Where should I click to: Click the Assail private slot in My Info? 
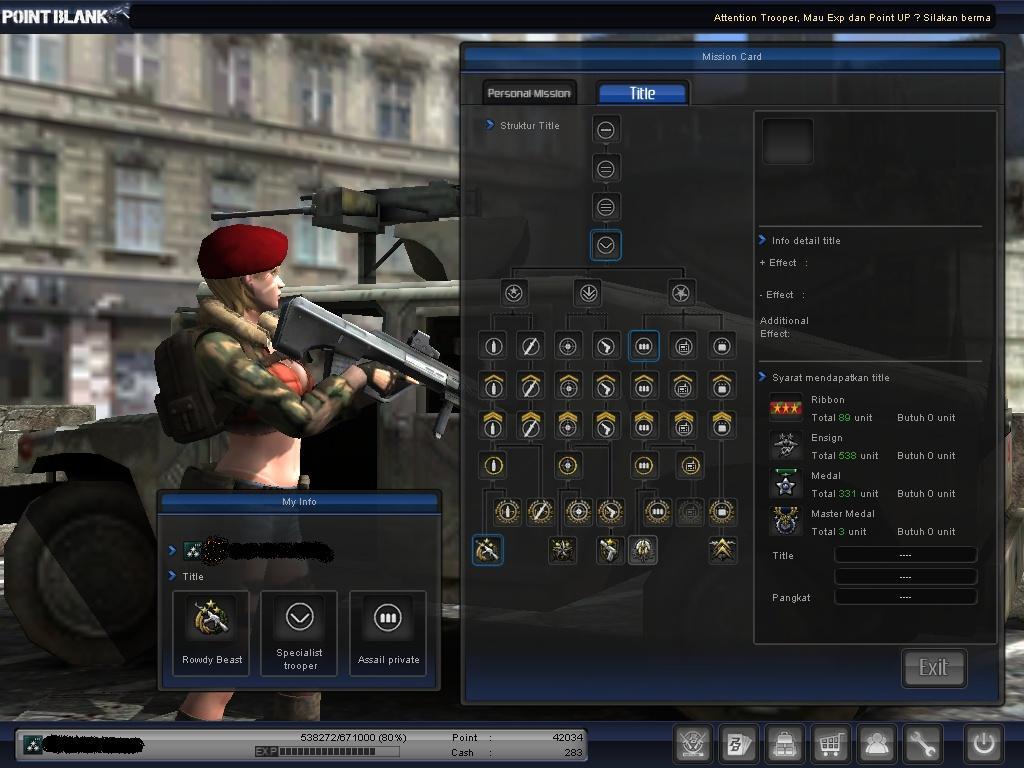pos(388,633)
